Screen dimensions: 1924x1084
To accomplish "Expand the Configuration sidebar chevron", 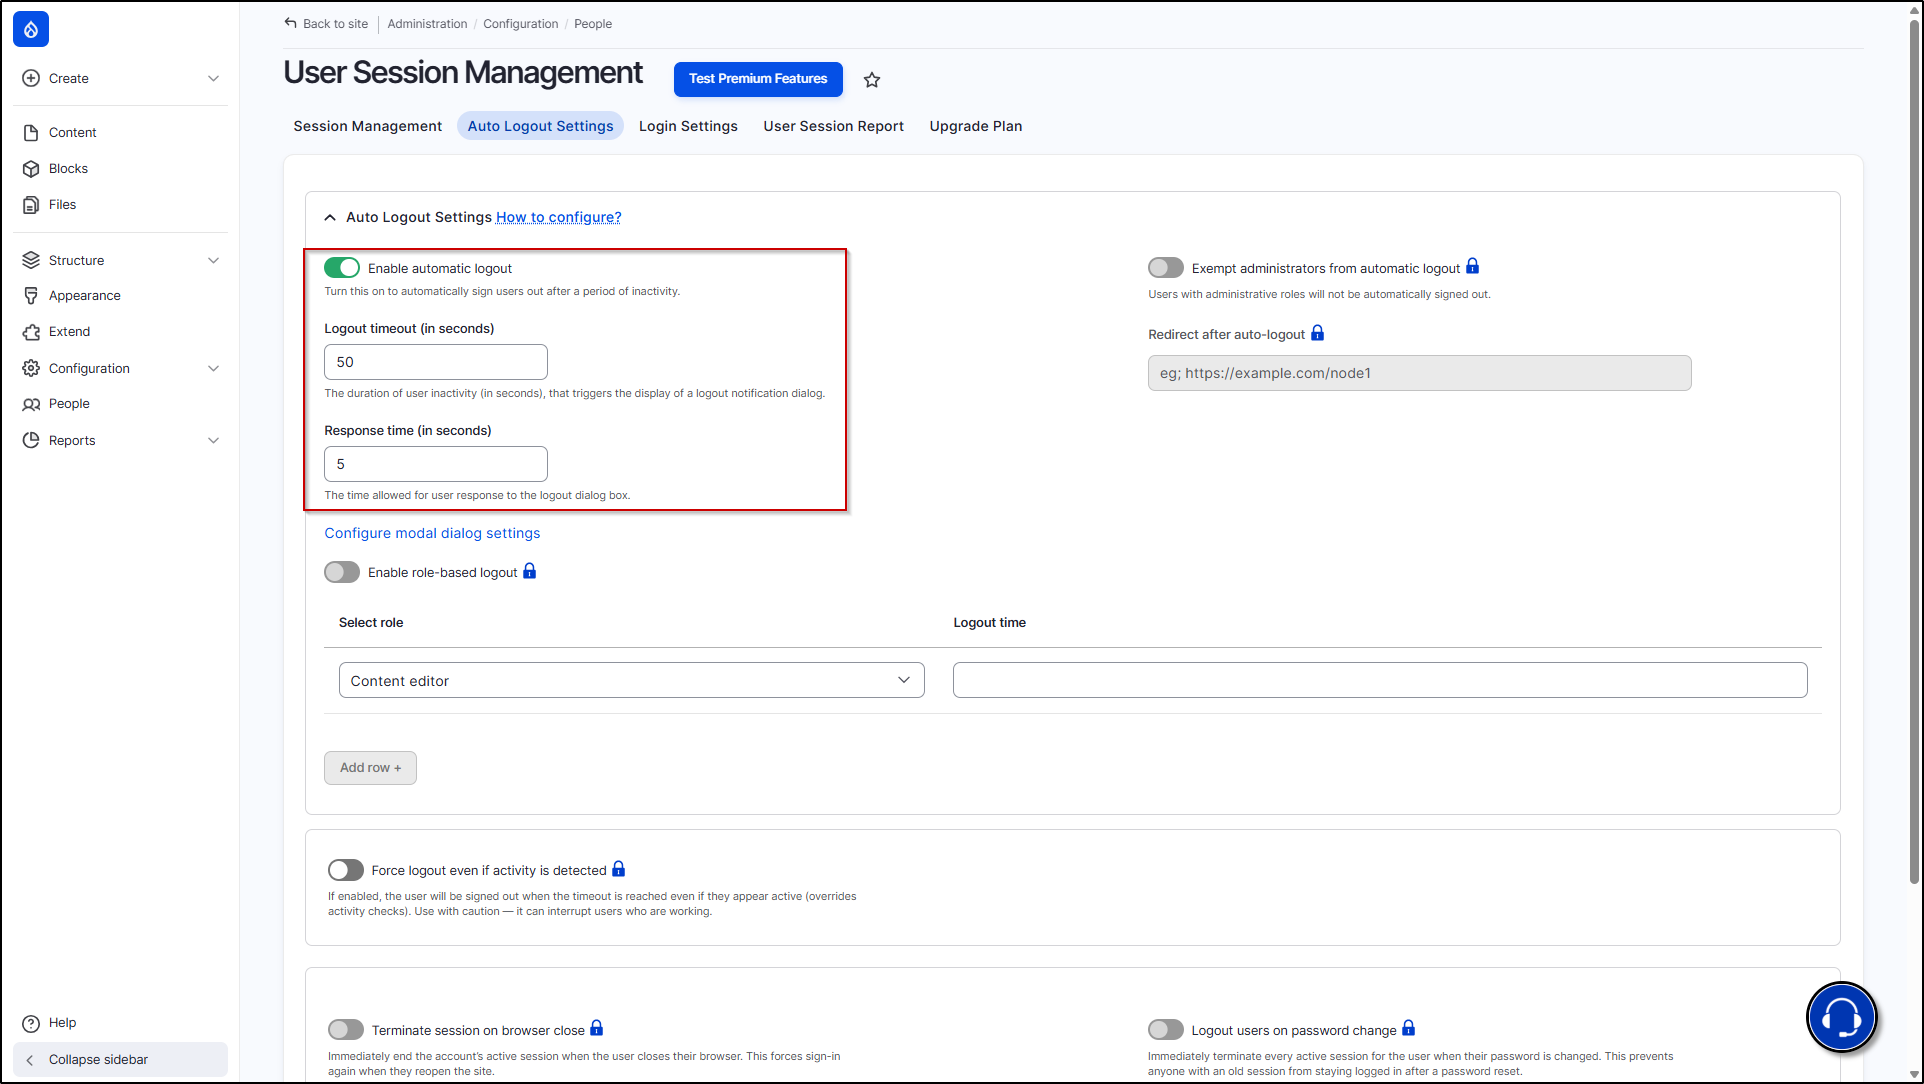I will coord(213,368).
